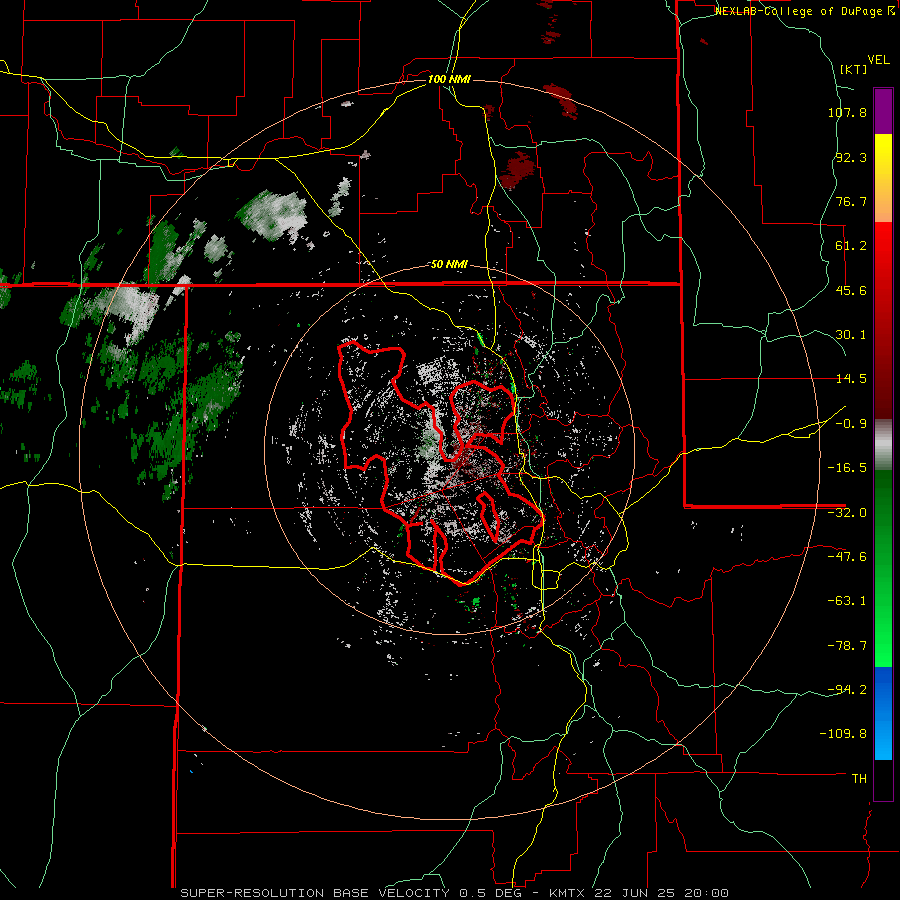Click the -109.8 velocity scale value
Viewport: 900px width, 900px height.
click(x=843, y=734)
